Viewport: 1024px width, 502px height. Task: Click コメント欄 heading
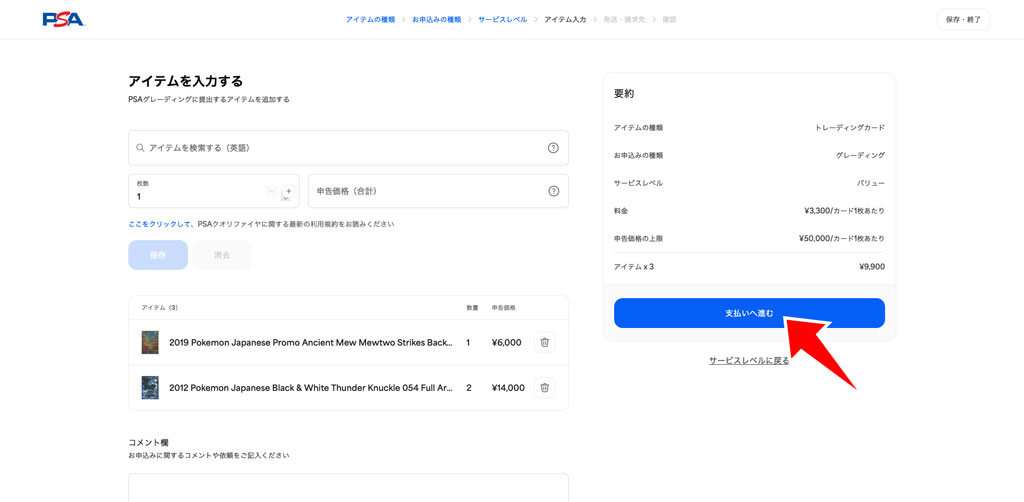coord(148,443)
